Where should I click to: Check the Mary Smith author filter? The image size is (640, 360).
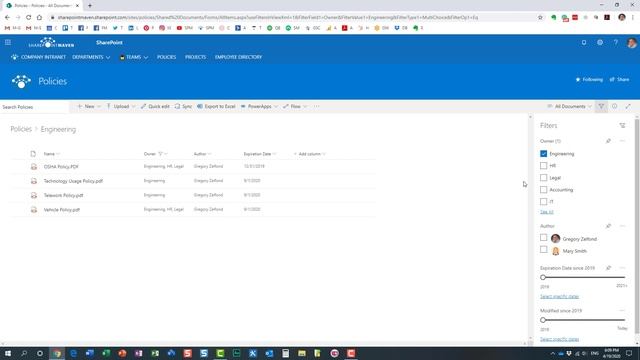tap(543, 249)
